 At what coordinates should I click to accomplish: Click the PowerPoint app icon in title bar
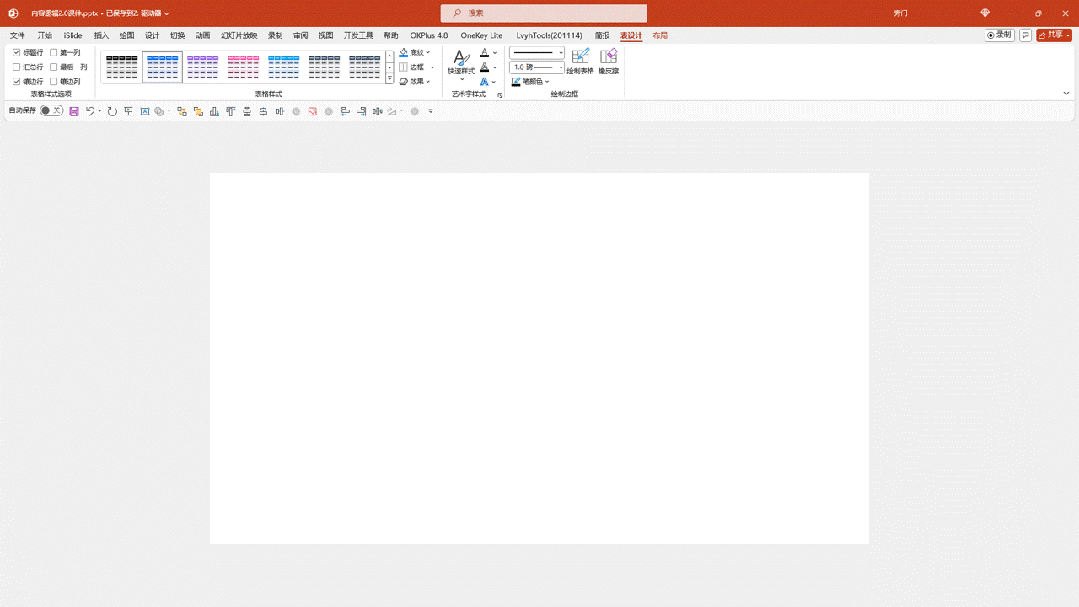[x=13, y=13]
